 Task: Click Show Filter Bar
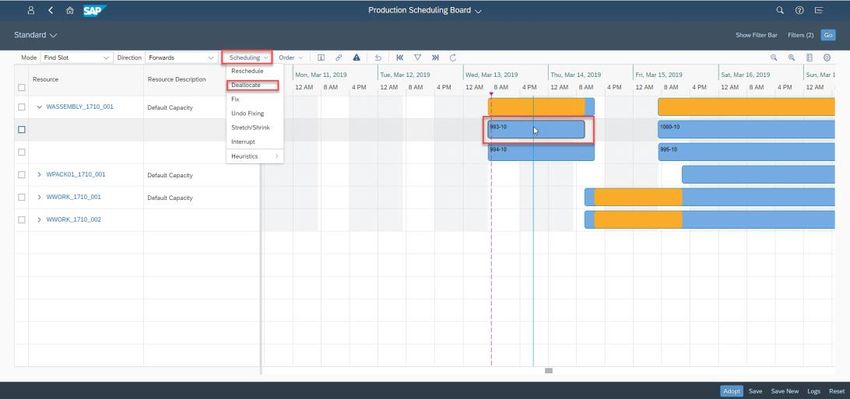[x=756, y=35]
